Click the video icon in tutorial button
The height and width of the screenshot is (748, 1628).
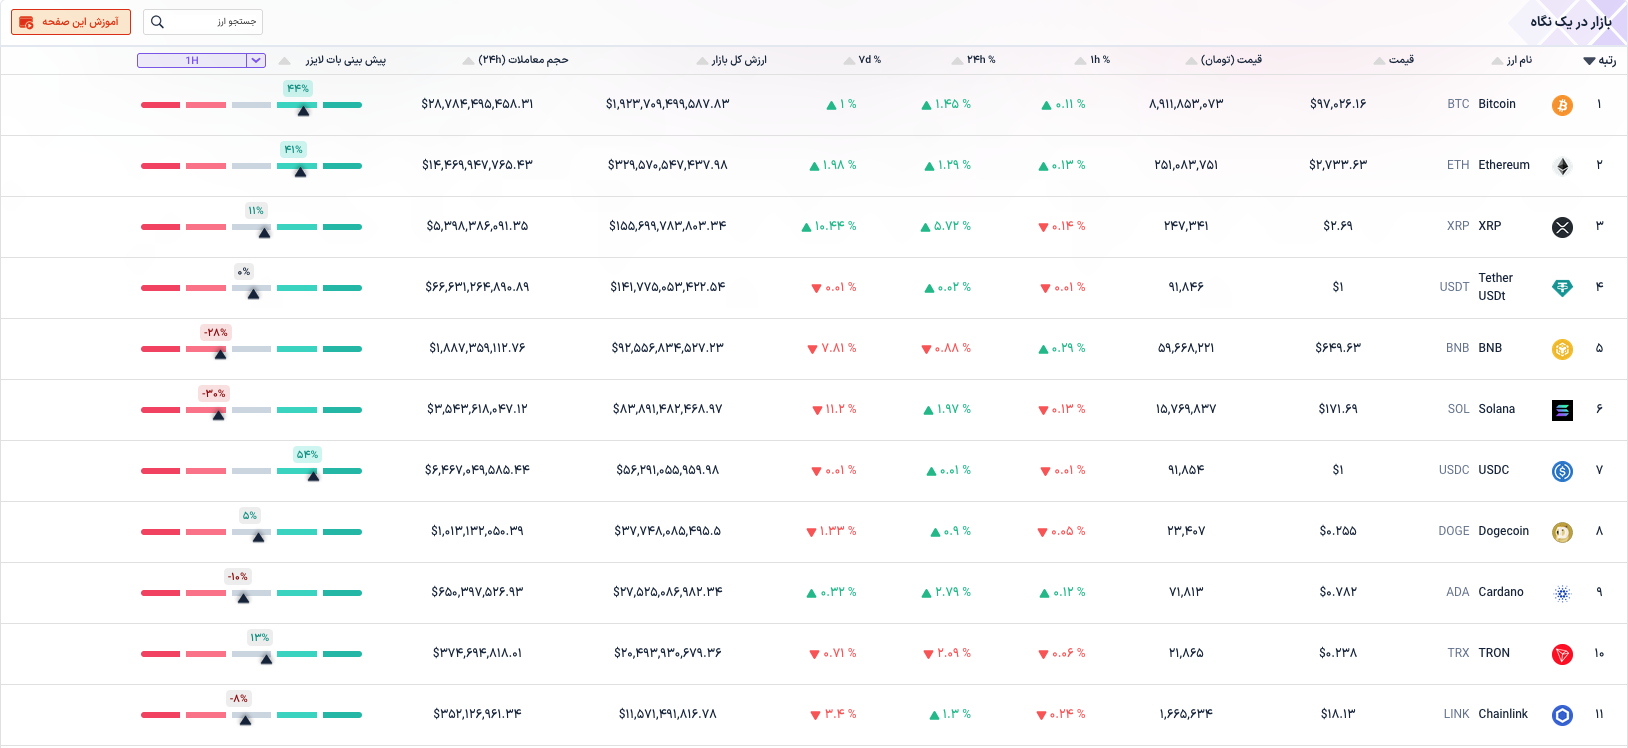point(26,22)
